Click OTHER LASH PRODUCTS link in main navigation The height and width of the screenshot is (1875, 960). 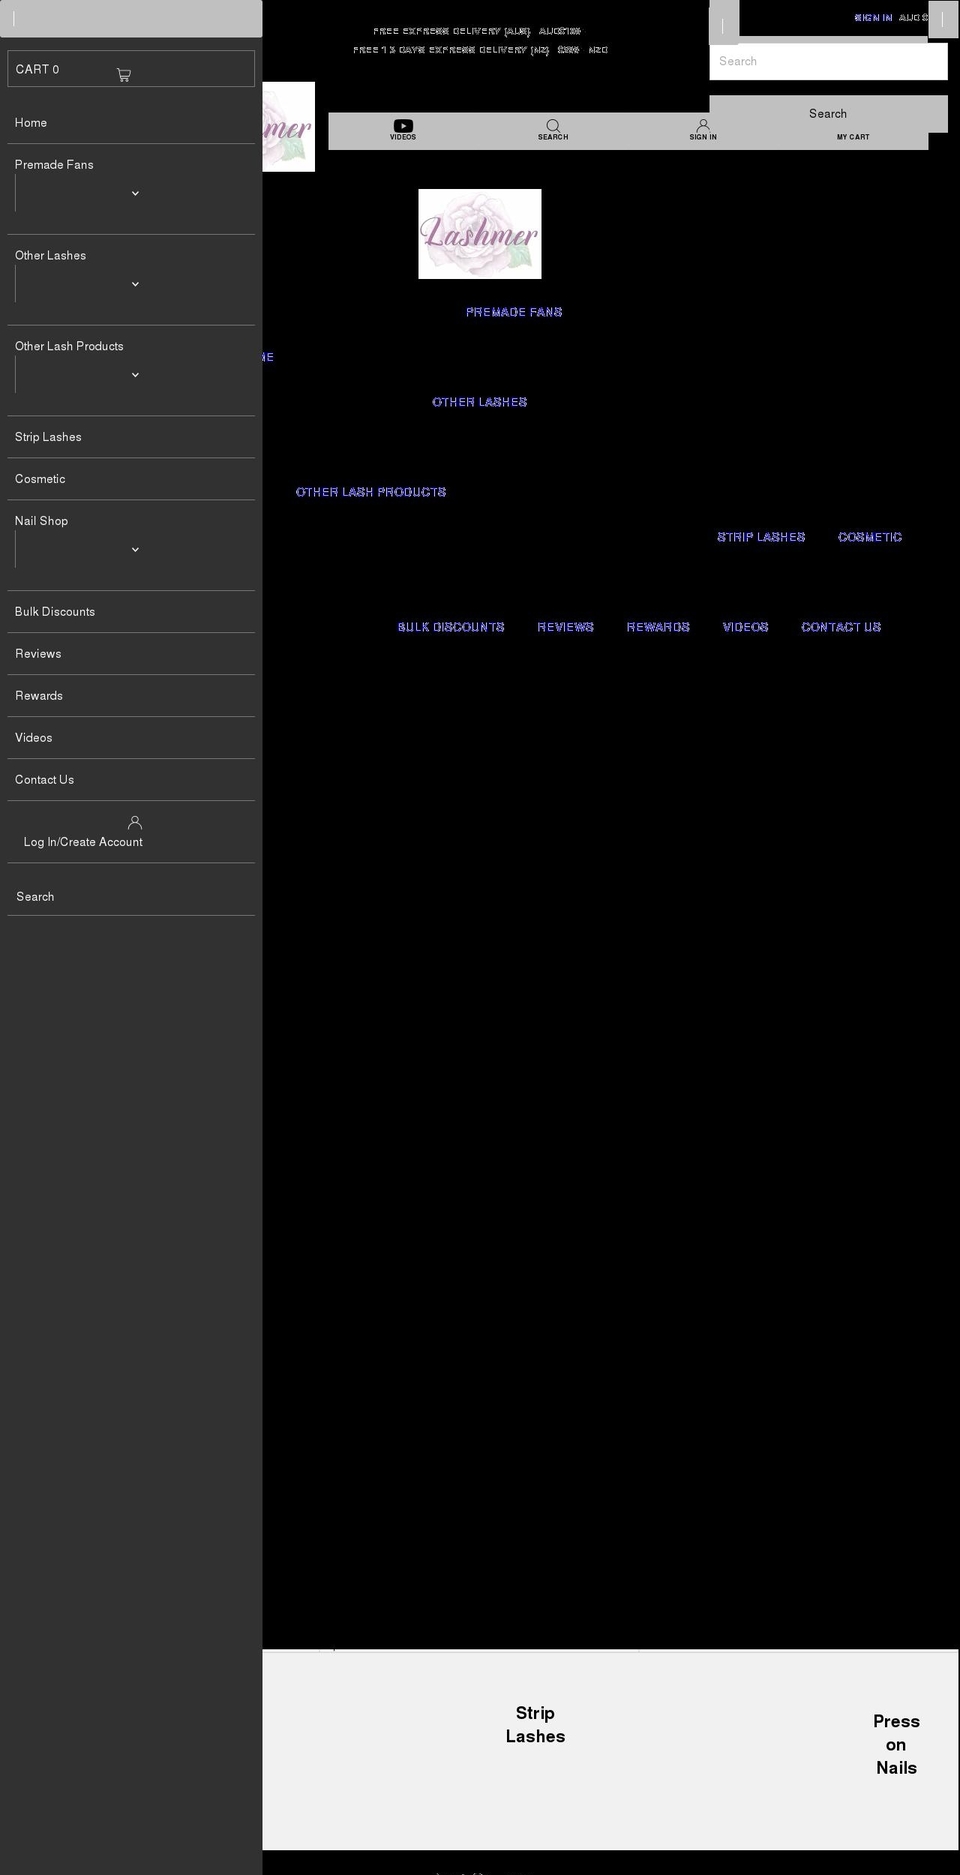point(371,492)
